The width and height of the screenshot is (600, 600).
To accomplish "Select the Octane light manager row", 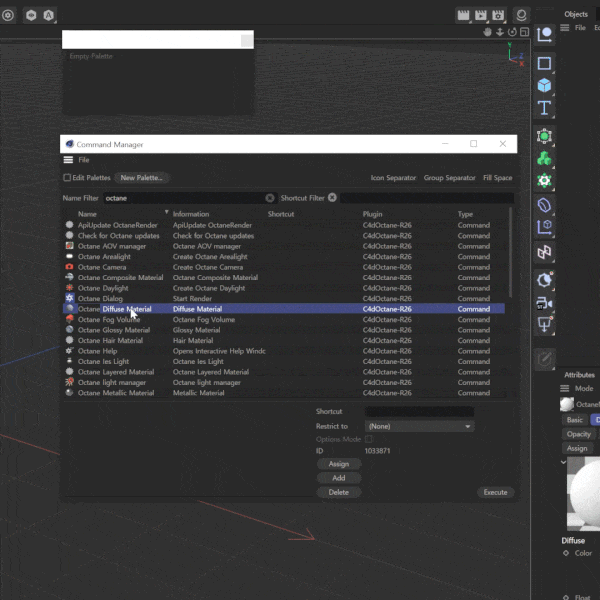I will [x=284, y=382].
